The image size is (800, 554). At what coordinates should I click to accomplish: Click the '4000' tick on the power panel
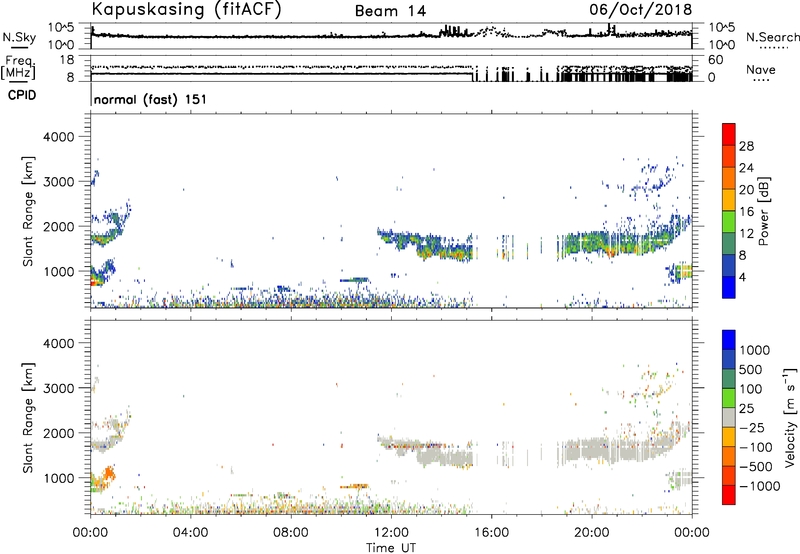click(58, 137)
